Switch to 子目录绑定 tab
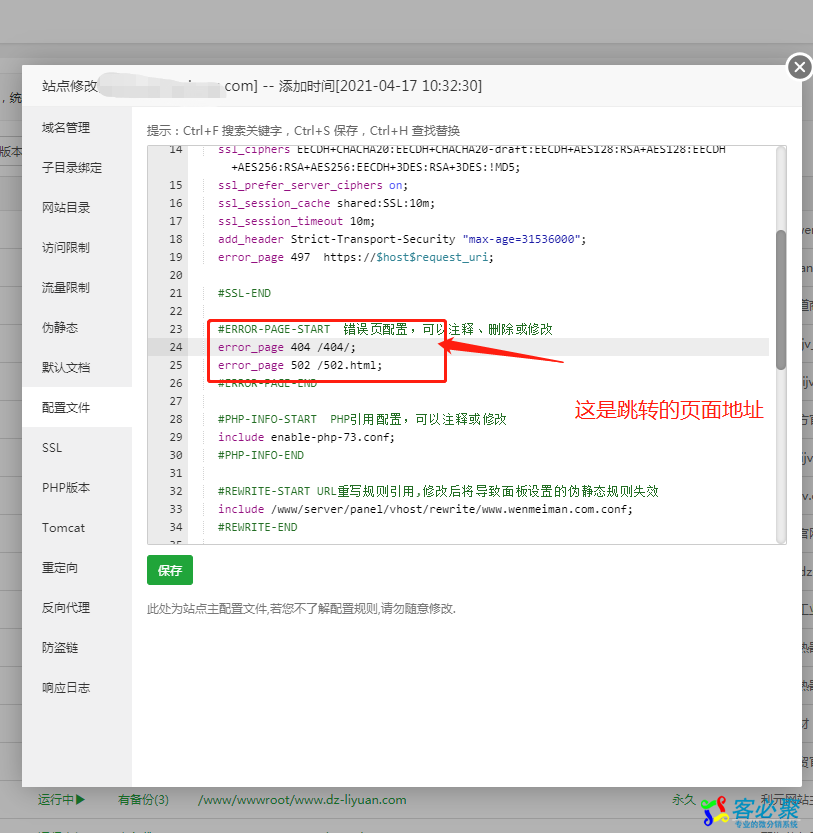Viewport: 813px width, 833px height. pyautogui.click(x=72, y=168)
